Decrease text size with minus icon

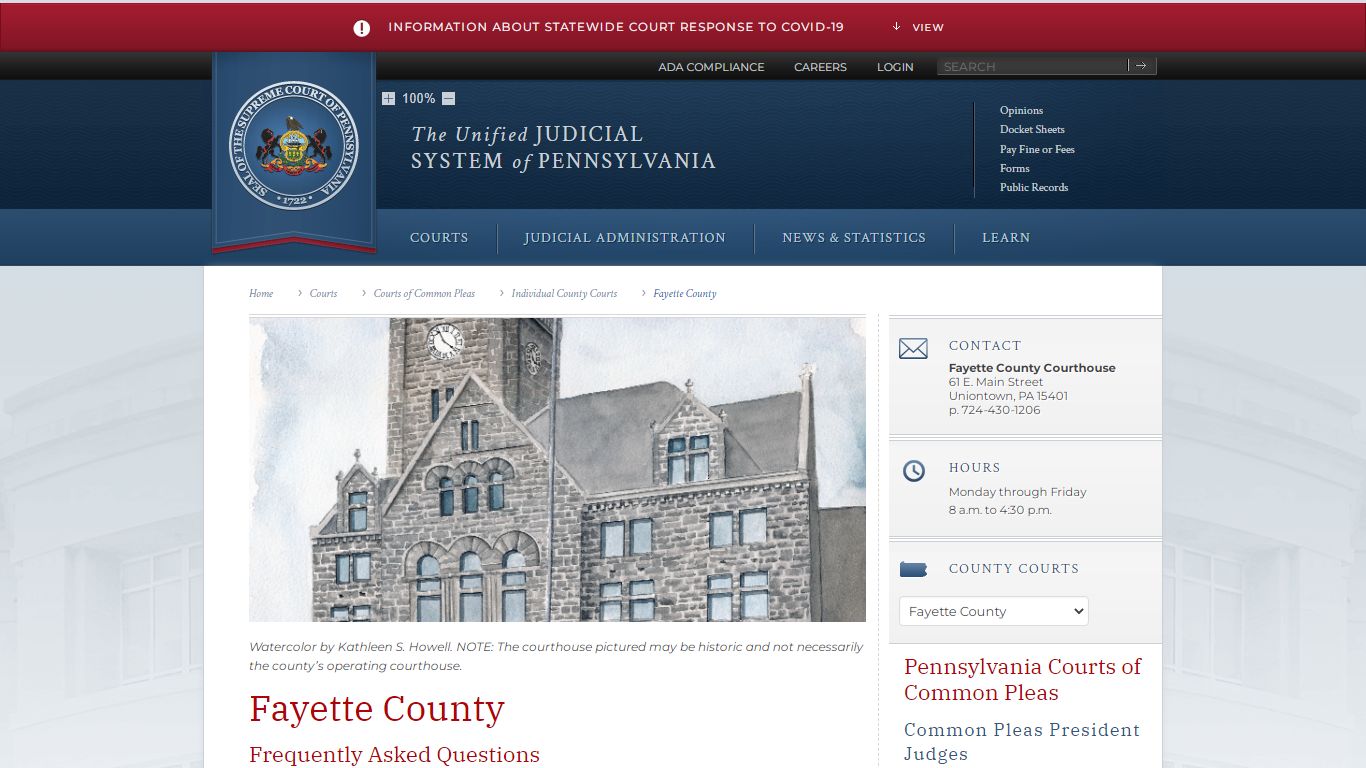point(448,98)
